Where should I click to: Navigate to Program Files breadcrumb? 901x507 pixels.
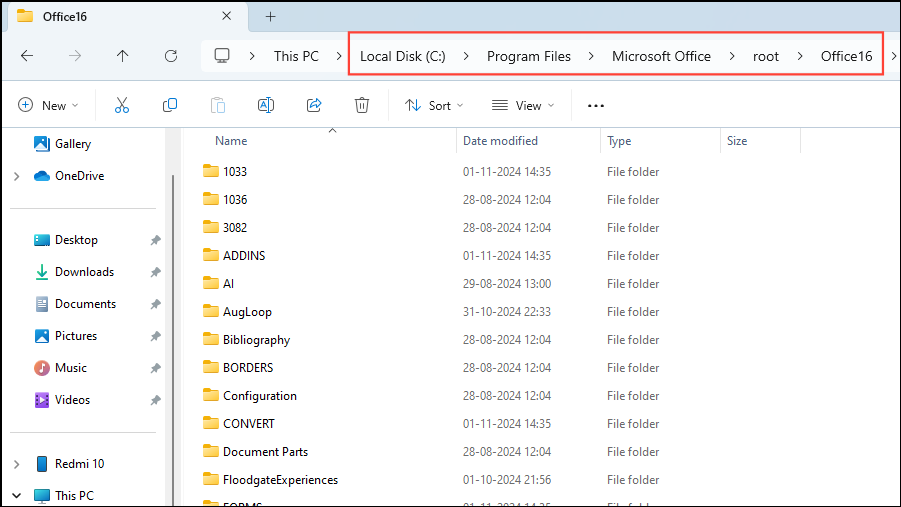pos(529,56)
